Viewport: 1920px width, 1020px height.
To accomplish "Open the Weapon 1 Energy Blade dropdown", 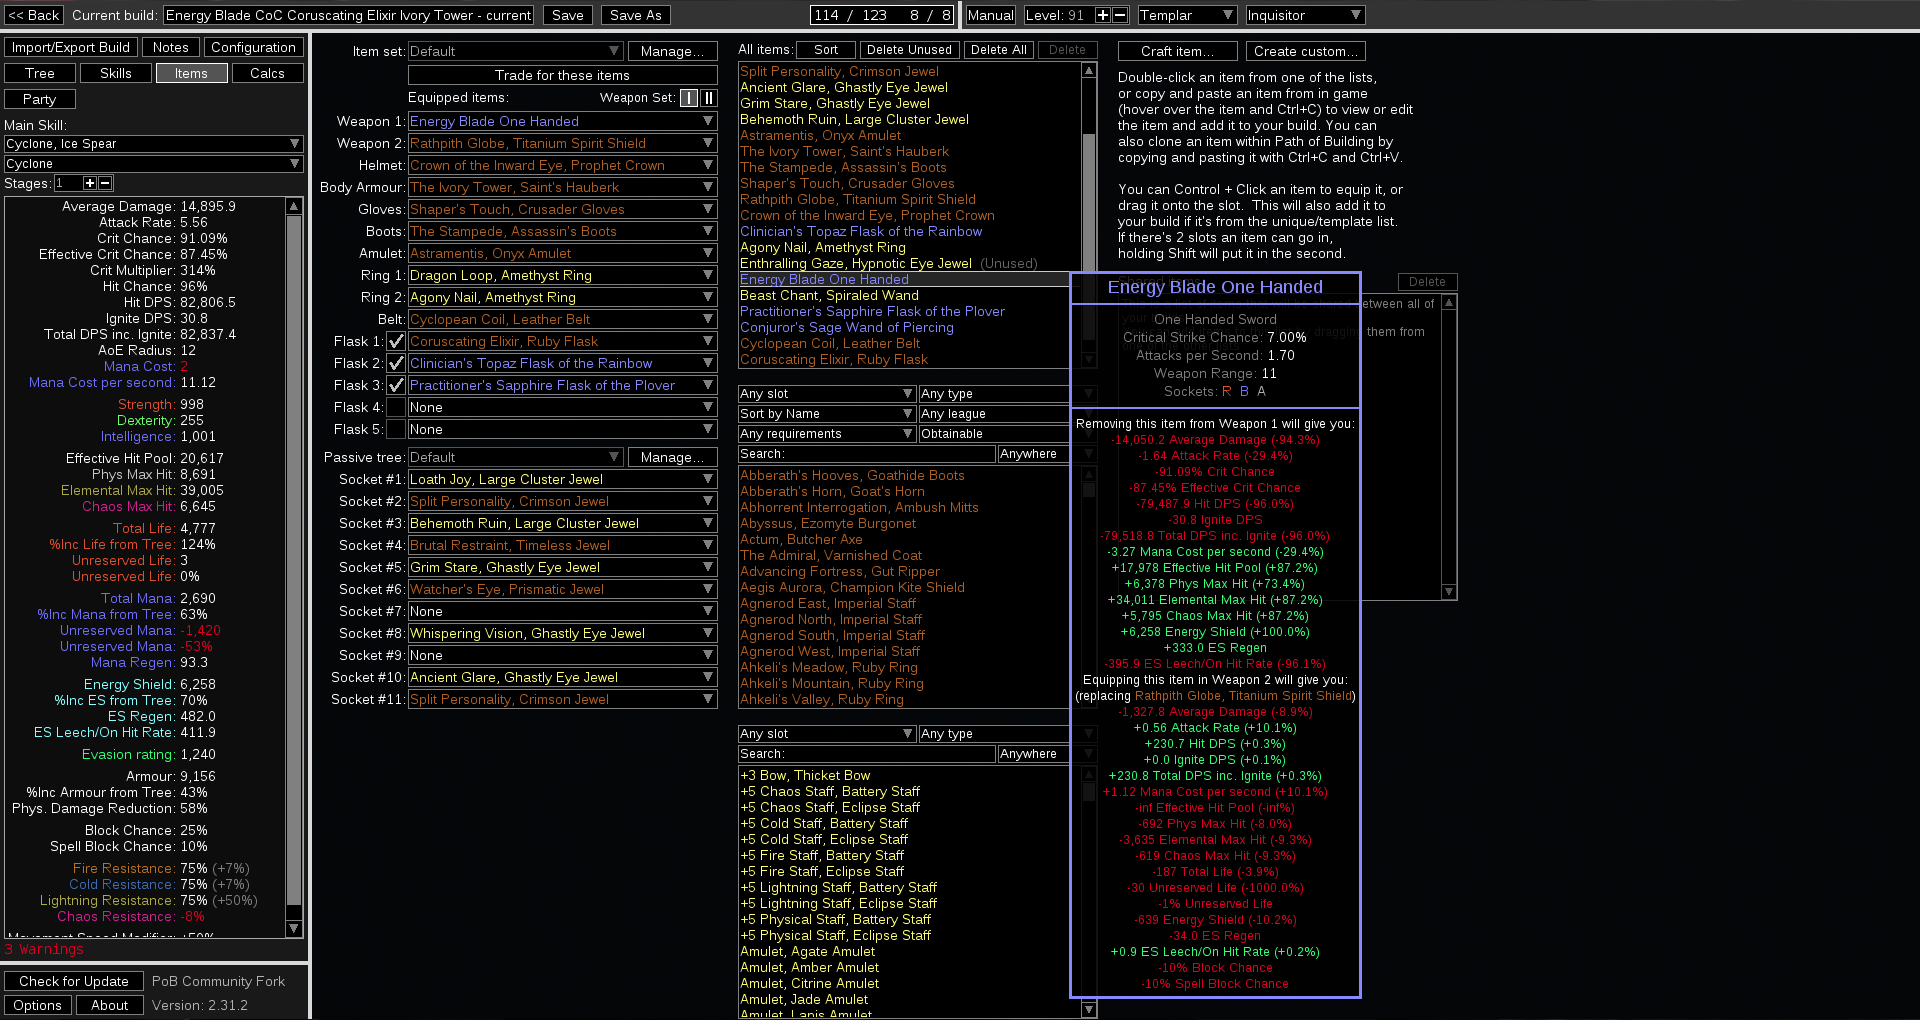I will point(562,121).
